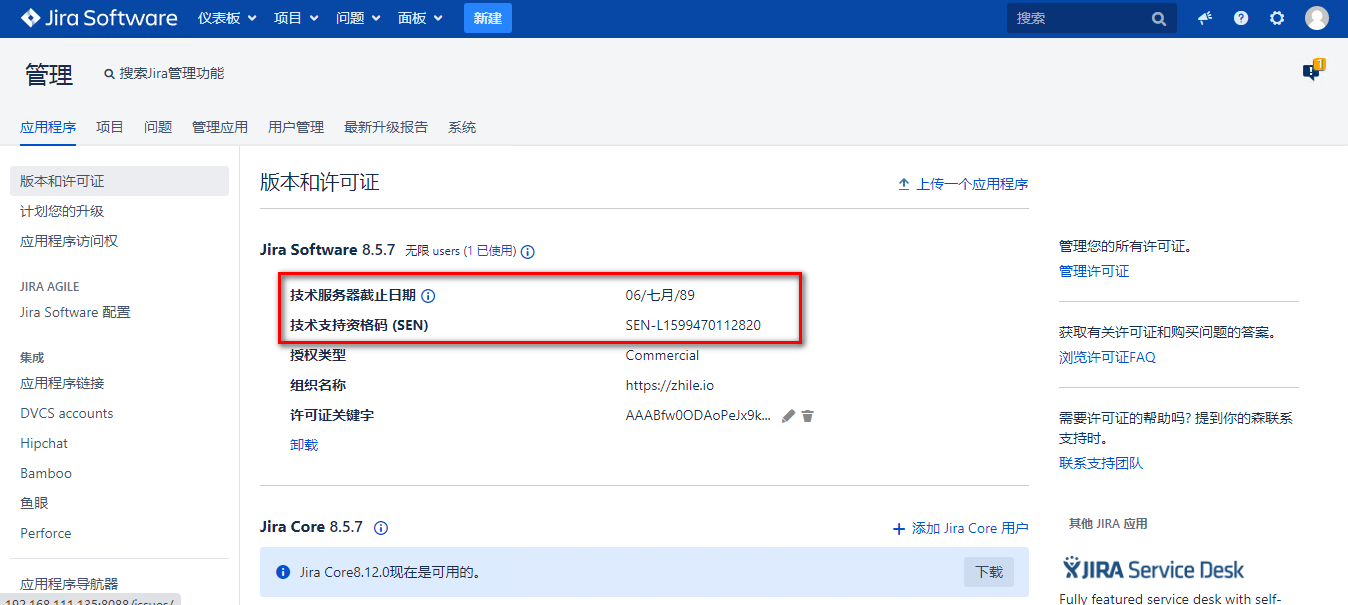Click 上传一个应用程序
This screenshot has width=1348, height=605.
click(x=971, y=183)
